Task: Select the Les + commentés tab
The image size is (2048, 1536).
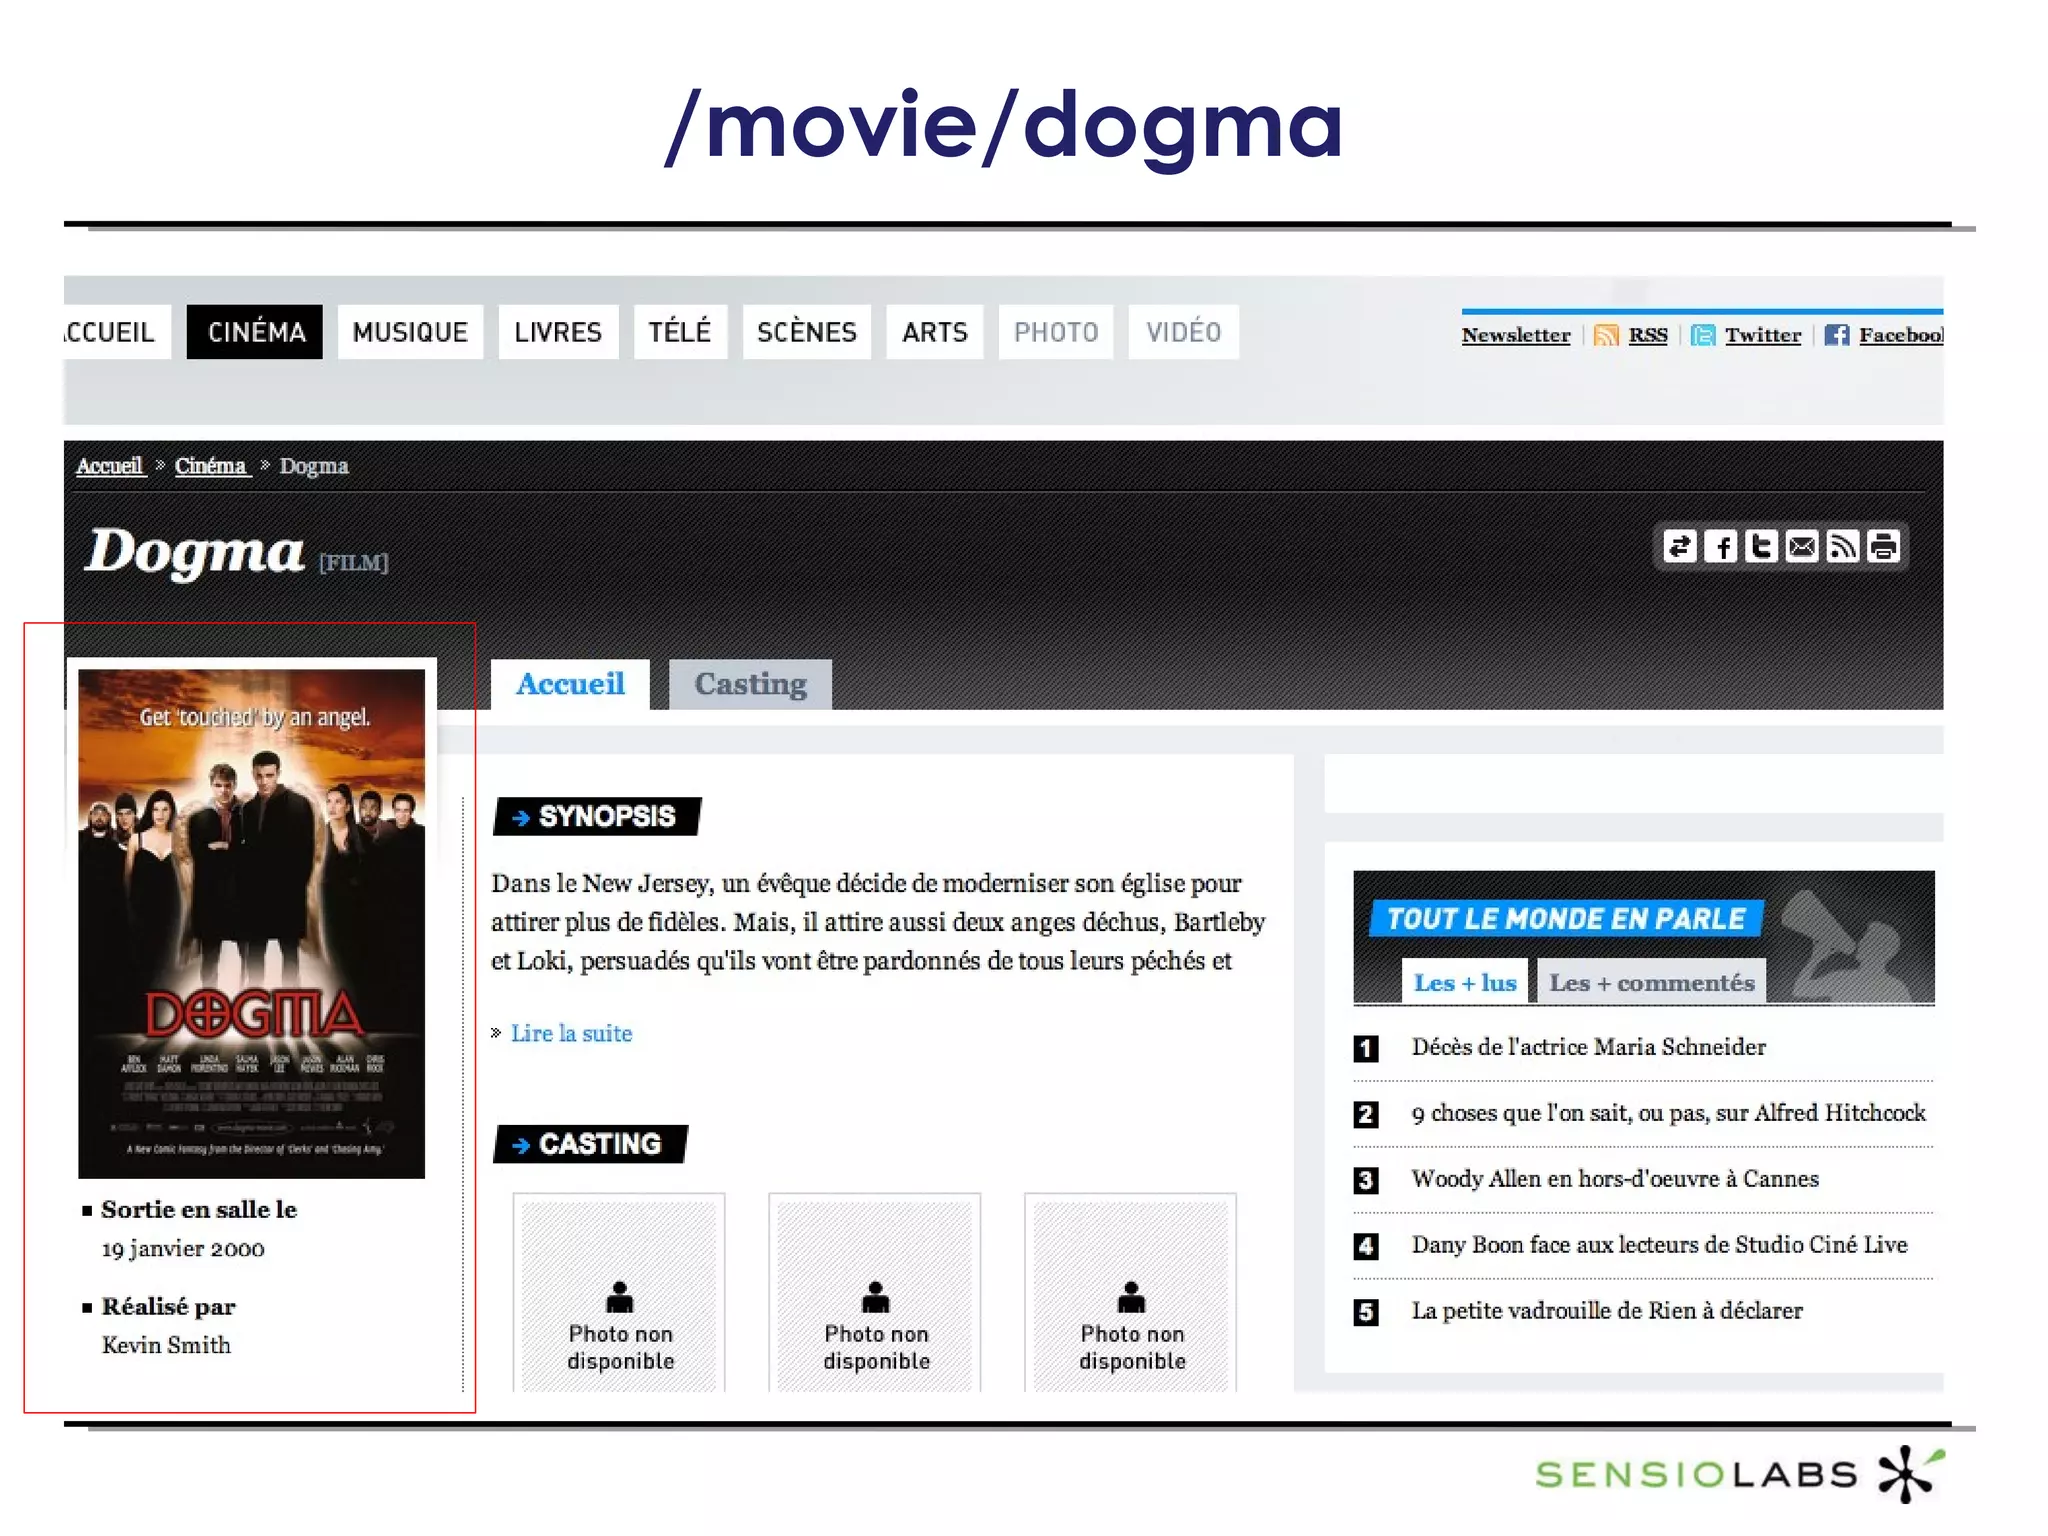Action: click(x=1652, y=982)
